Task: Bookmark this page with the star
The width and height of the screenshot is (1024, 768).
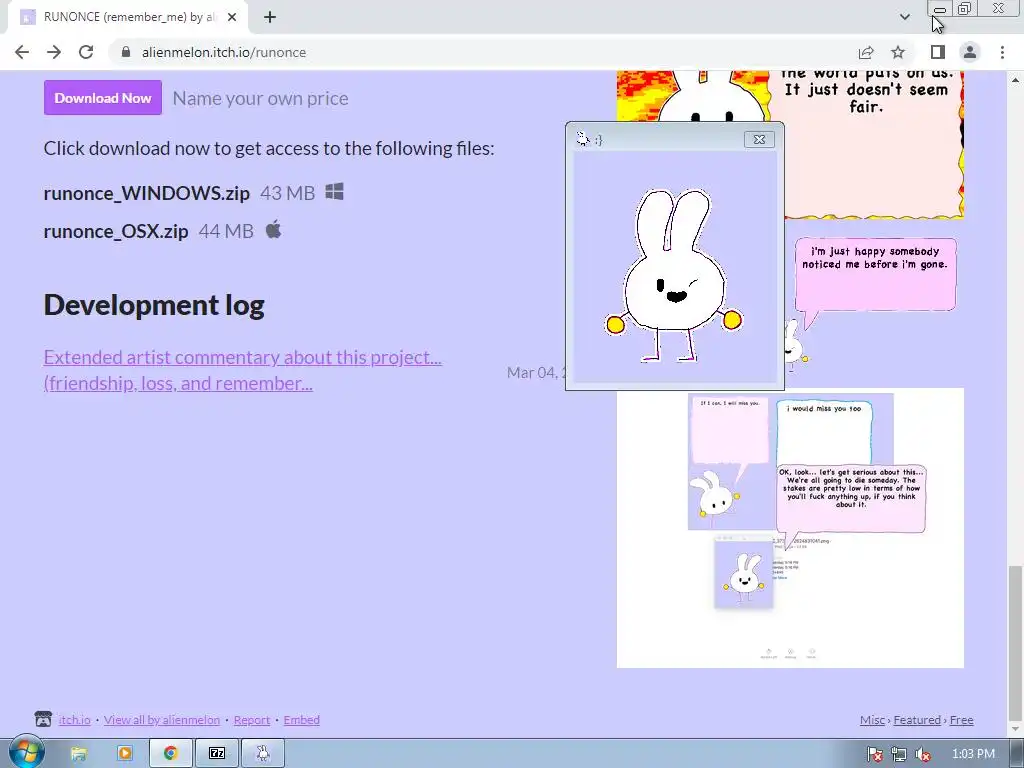Action: [898, 52]
